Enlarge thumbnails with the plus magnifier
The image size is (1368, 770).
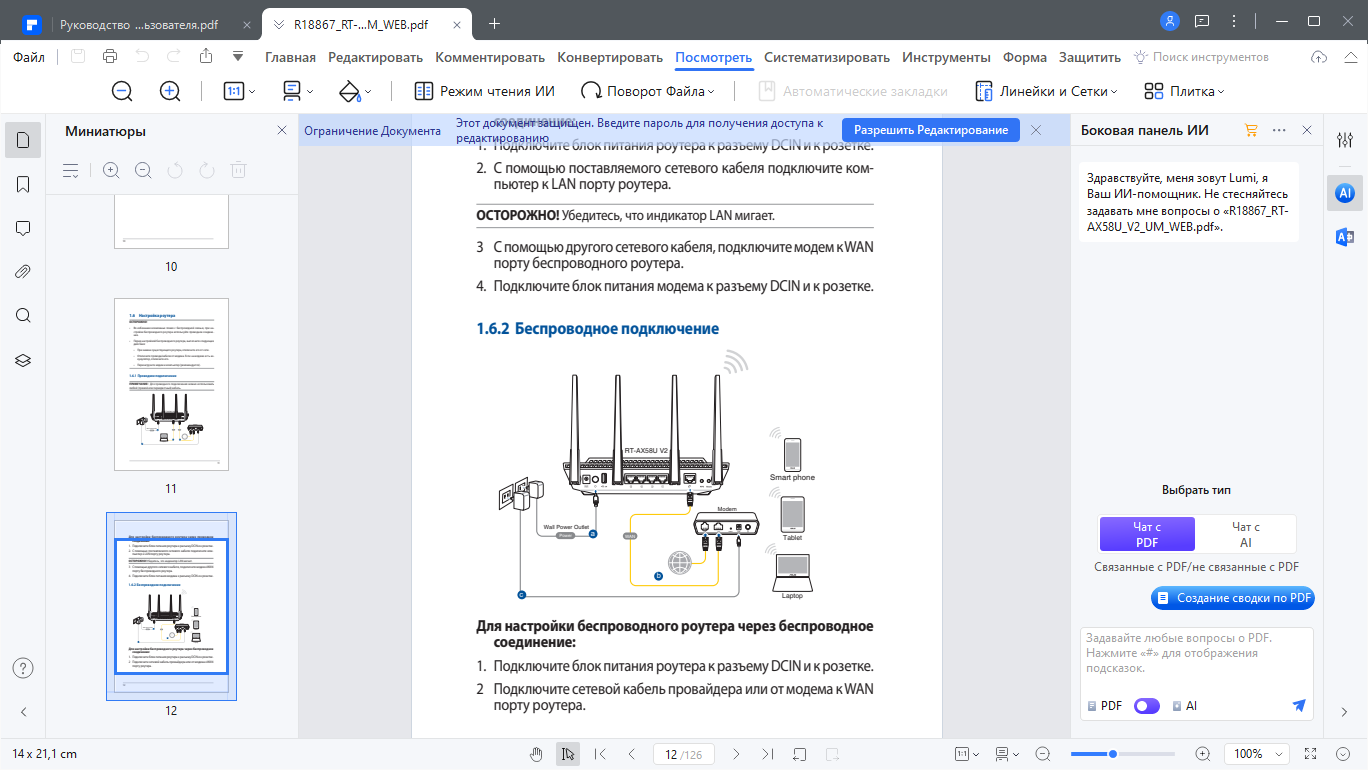111,170
